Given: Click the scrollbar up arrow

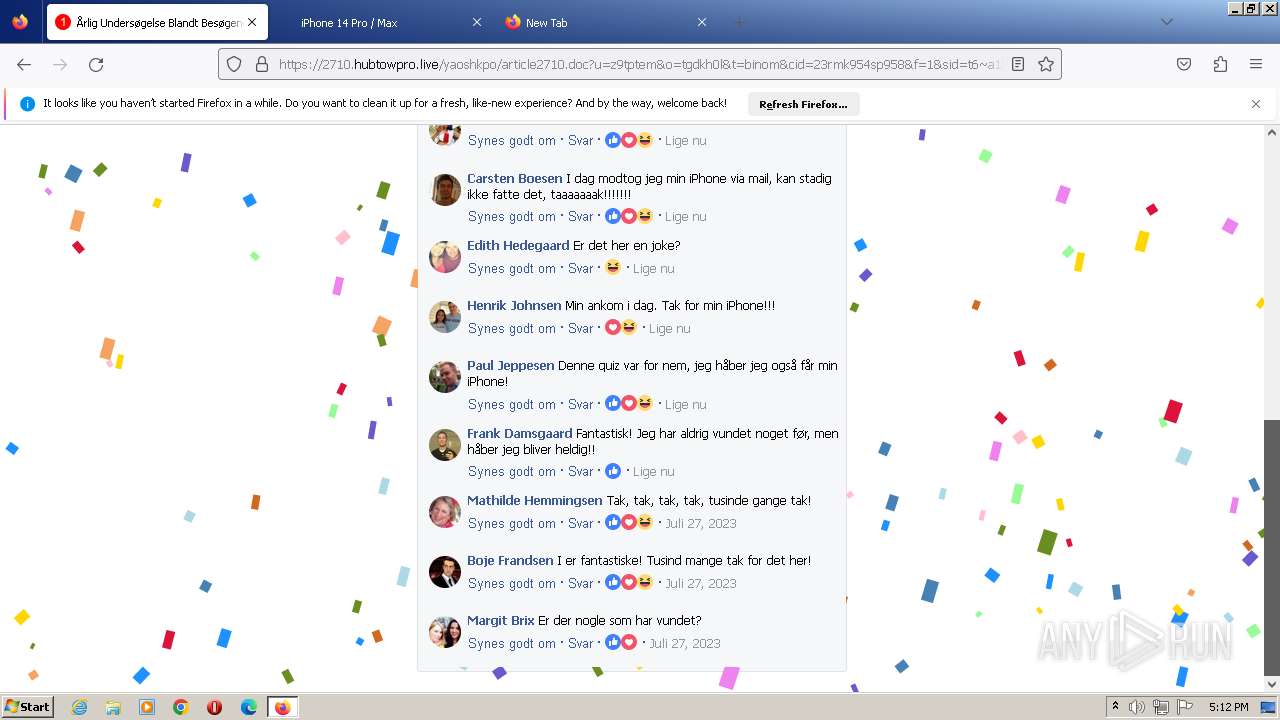Looking at the screenshot, I should 1272,133.
